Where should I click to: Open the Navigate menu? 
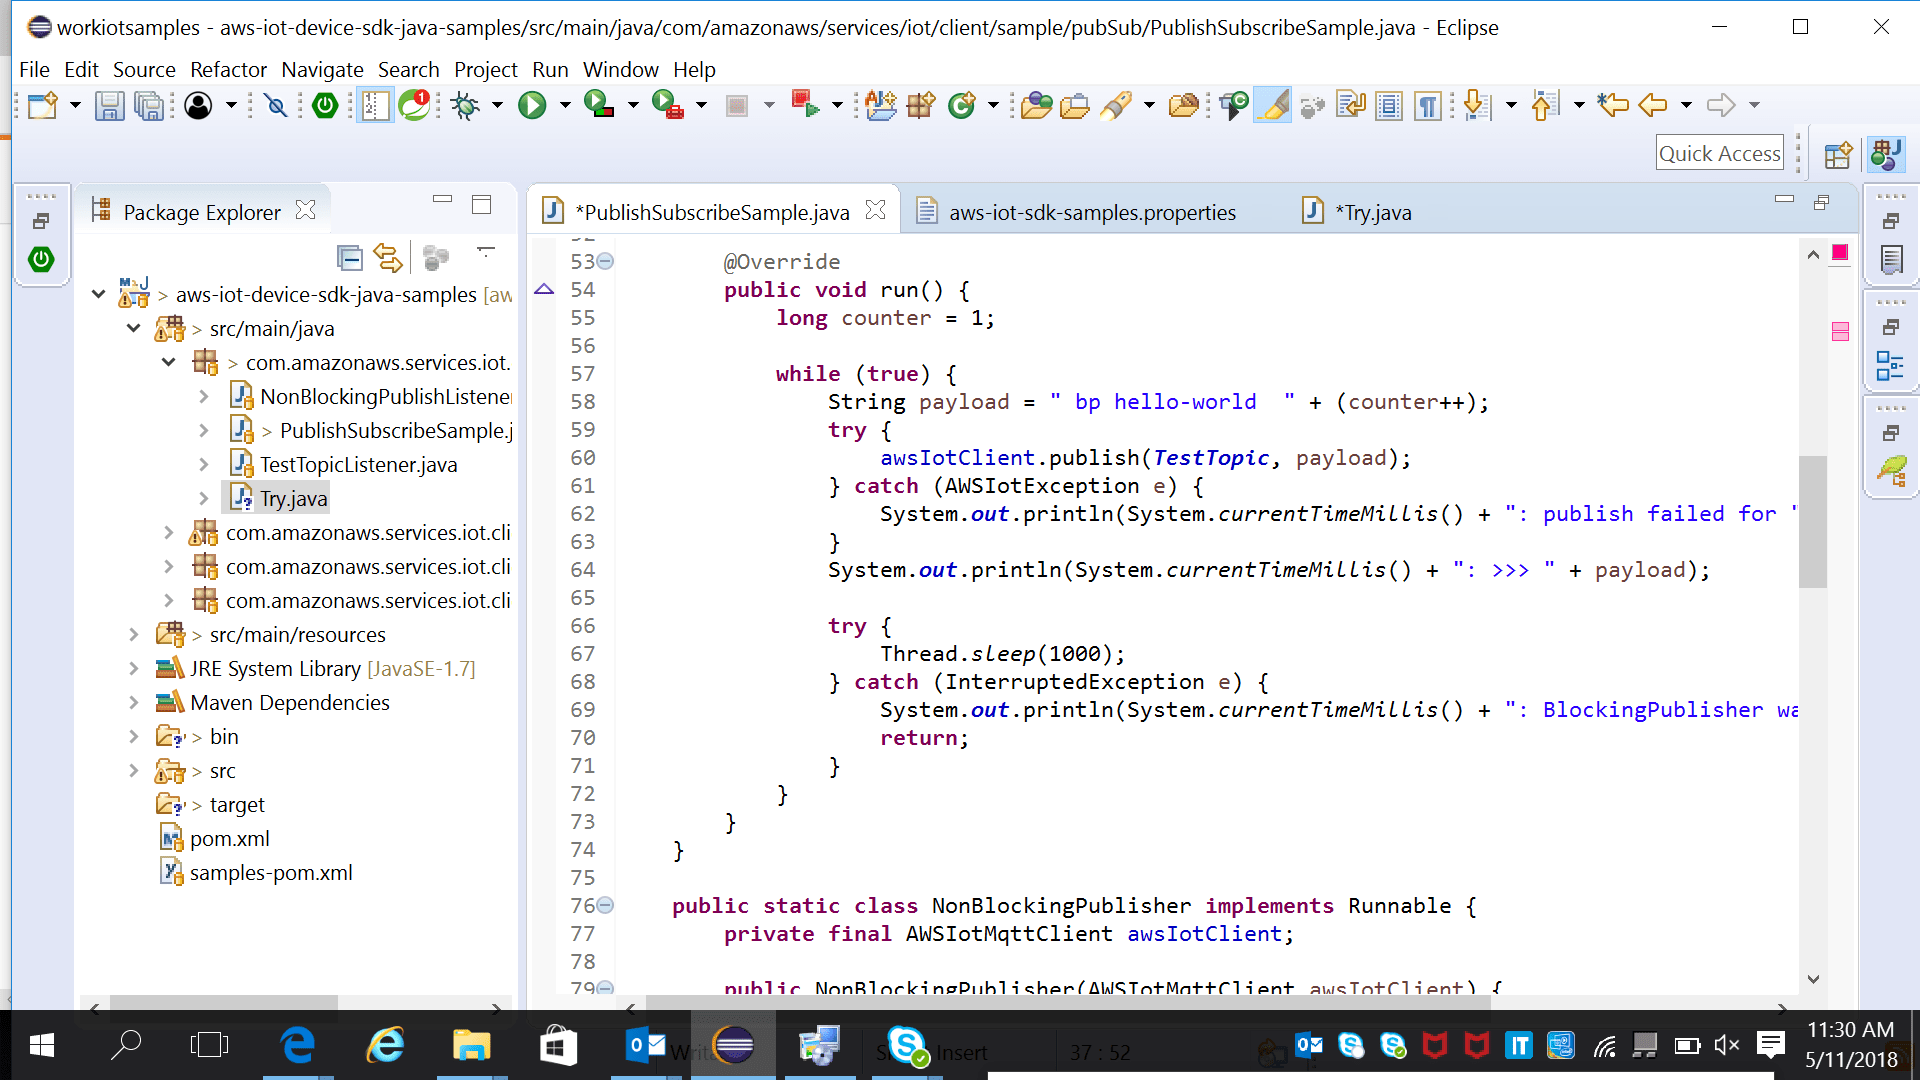pos(322,69)
